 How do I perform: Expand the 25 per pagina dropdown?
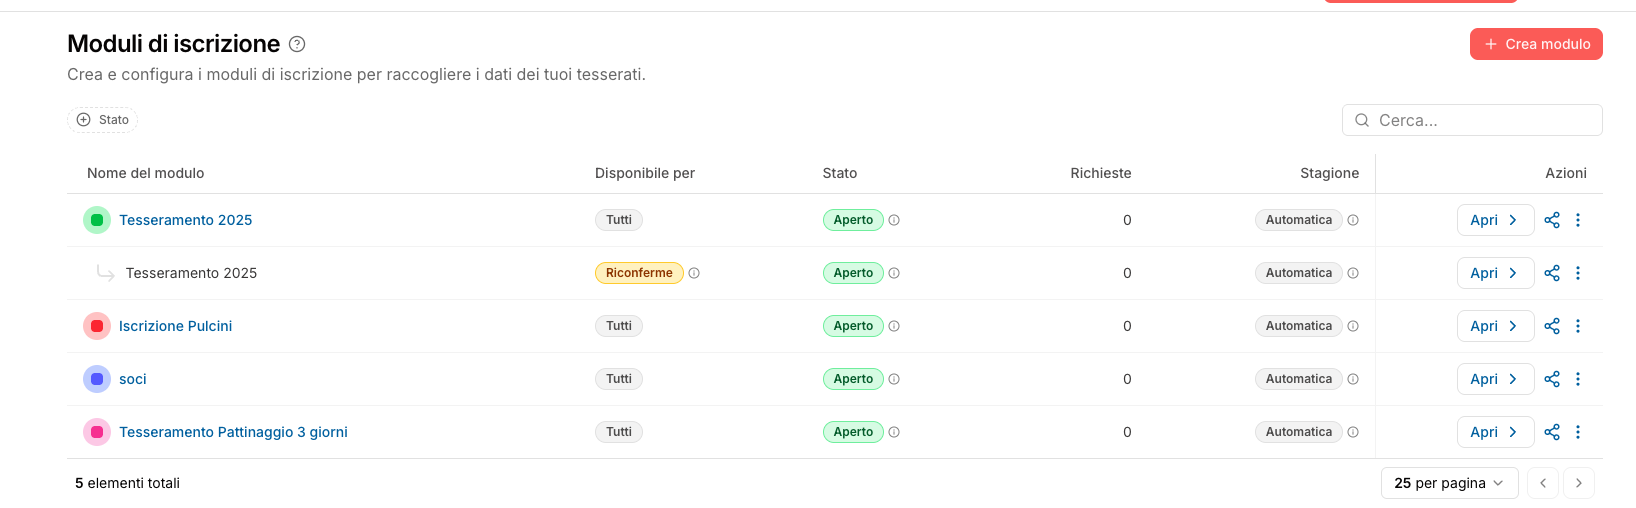coord(1449,483)
